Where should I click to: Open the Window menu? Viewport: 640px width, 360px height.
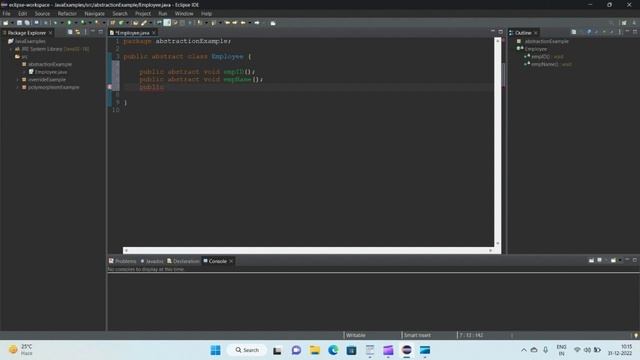(184, 13)
